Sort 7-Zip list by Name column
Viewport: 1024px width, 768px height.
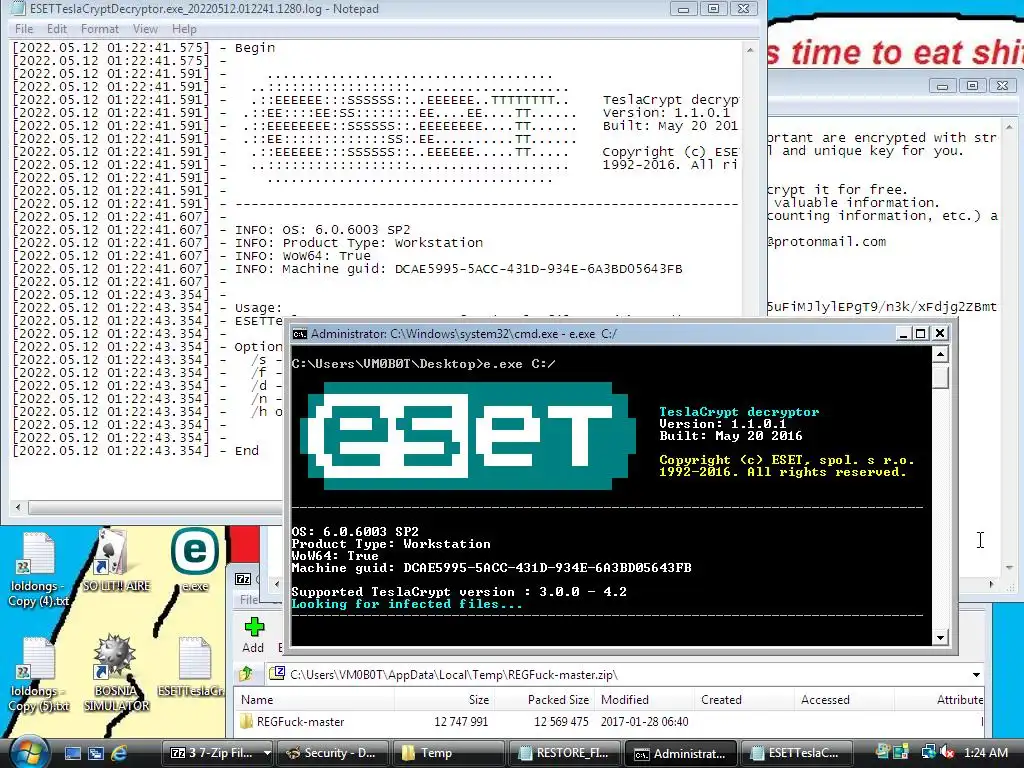(x=314, y=699)
